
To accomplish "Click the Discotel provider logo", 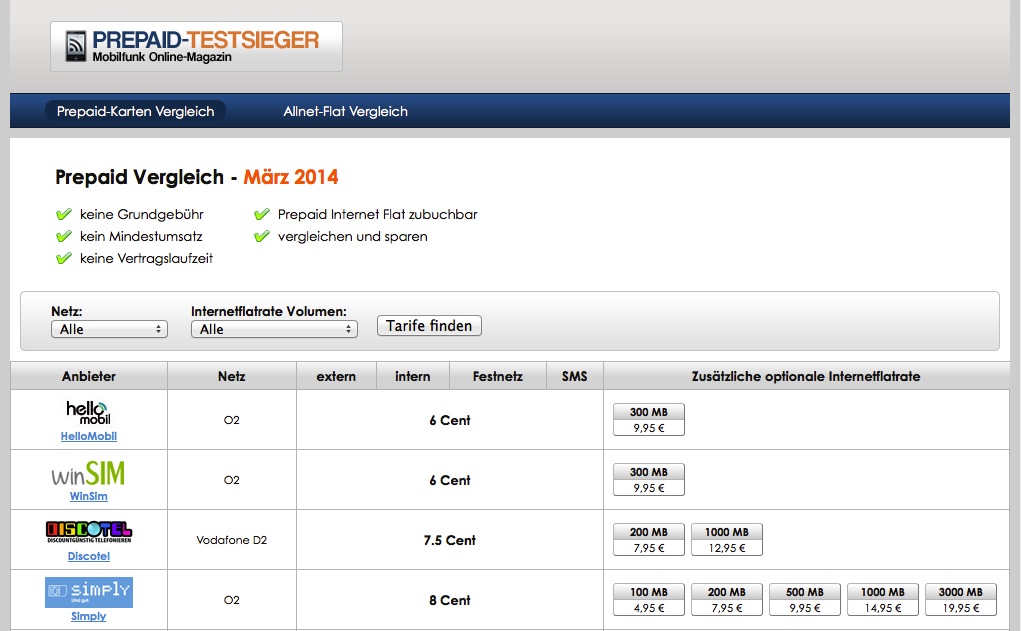I will point(89,532).
